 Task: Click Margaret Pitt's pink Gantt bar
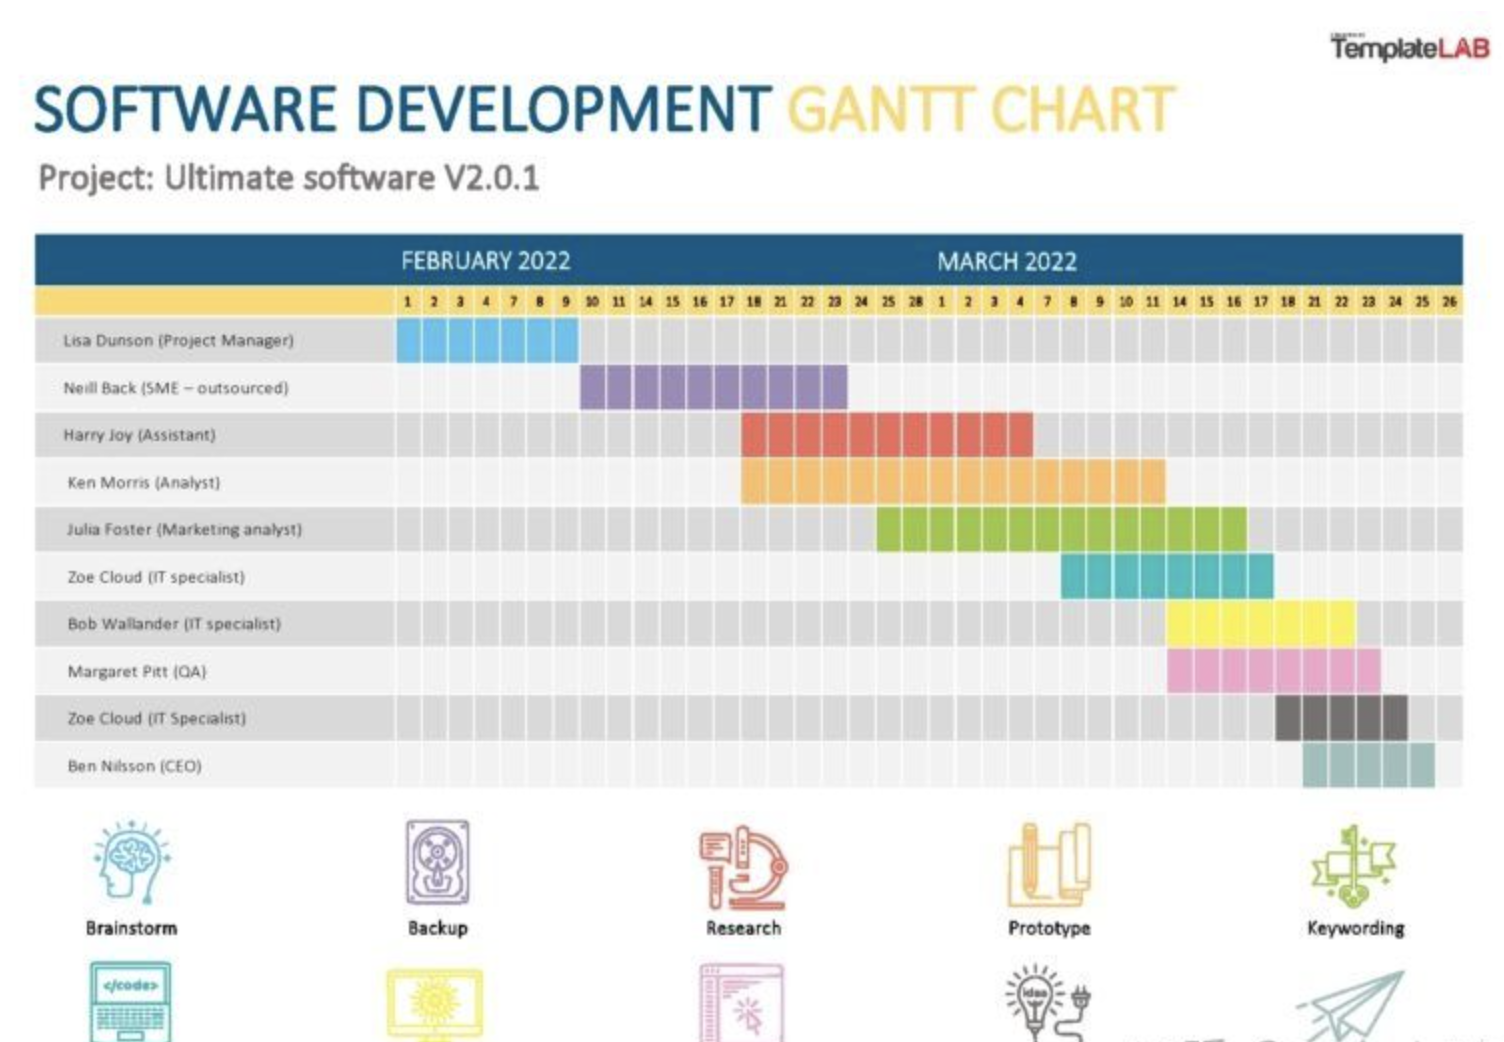1274,671
